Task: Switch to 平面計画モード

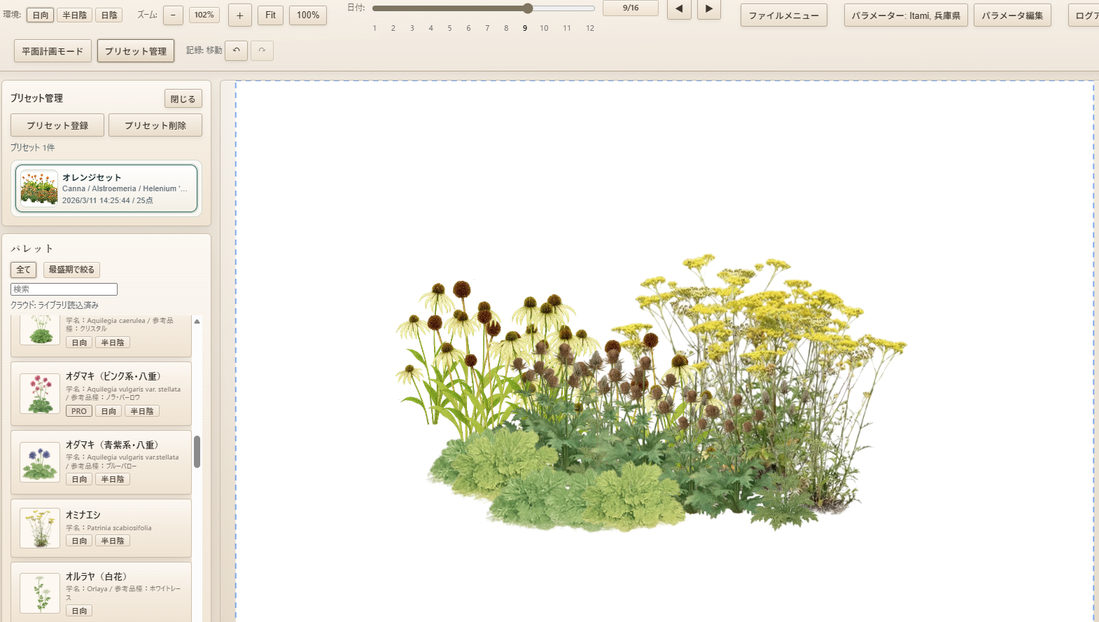Action: (53, 51)
